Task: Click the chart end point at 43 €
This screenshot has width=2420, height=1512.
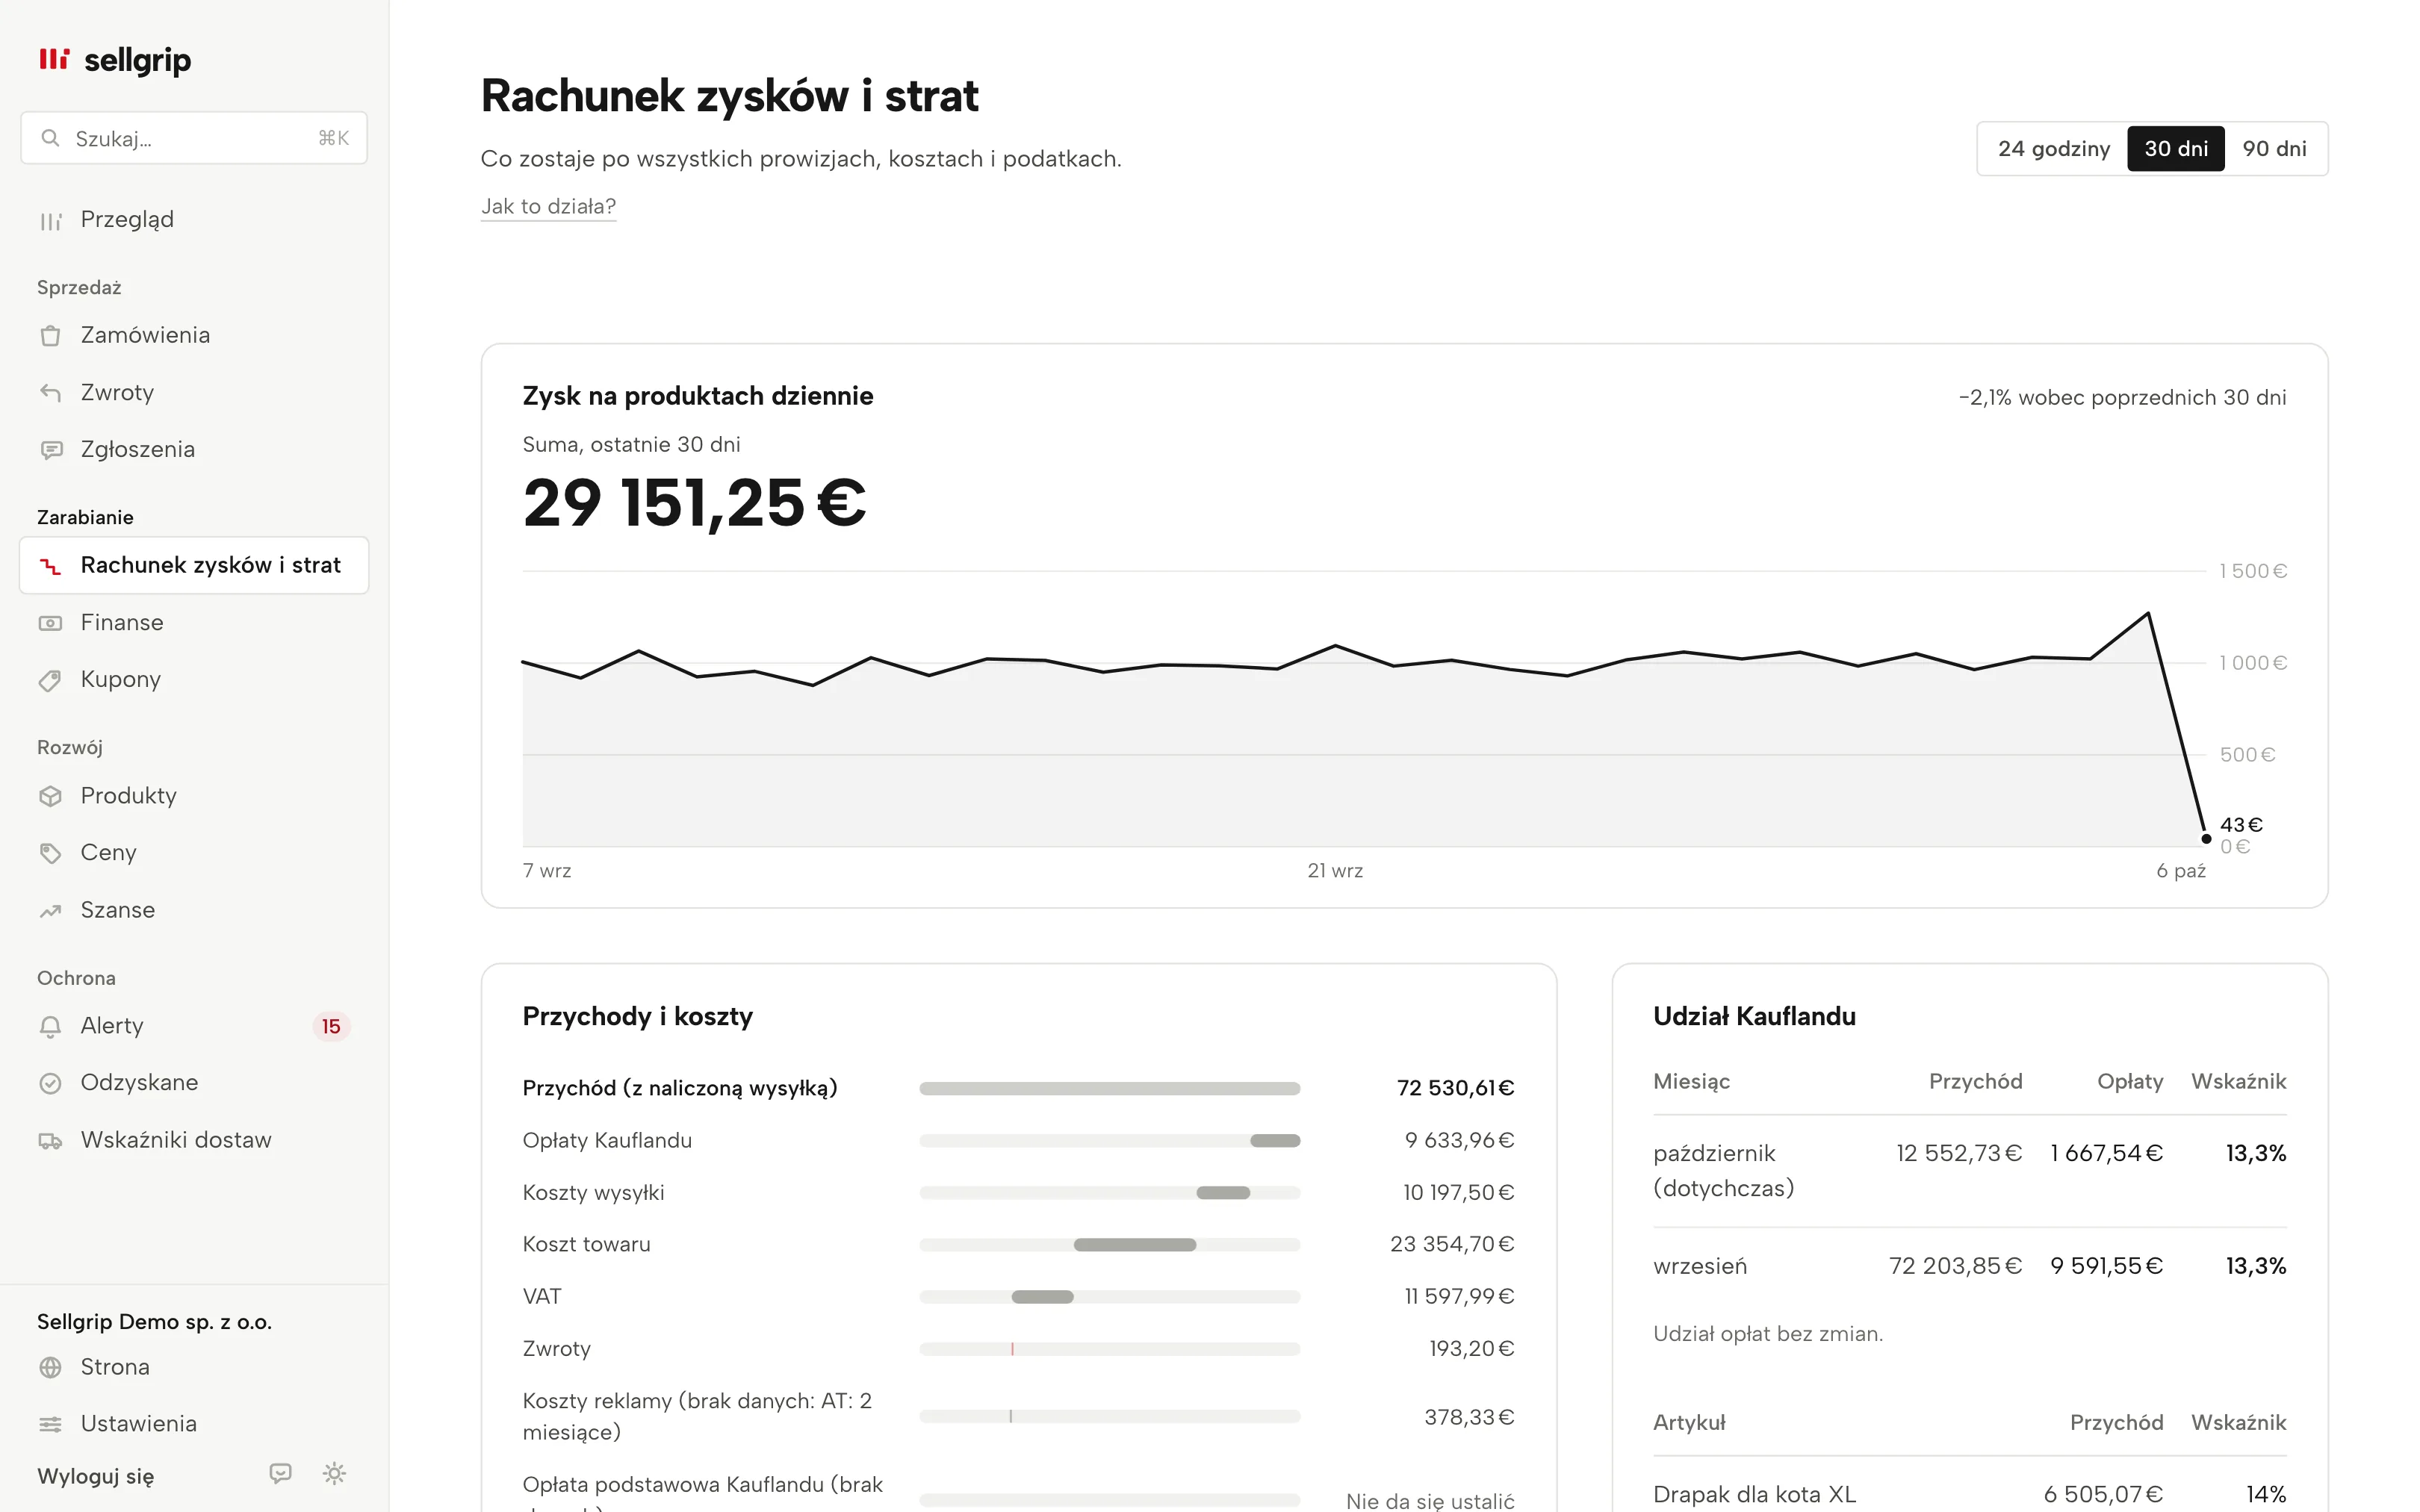Action: [2206, 839]
